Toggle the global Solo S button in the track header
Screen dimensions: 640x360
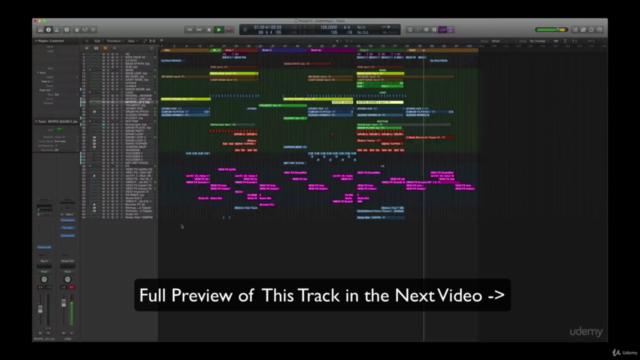pyautogui.click(x=114, y=48)
